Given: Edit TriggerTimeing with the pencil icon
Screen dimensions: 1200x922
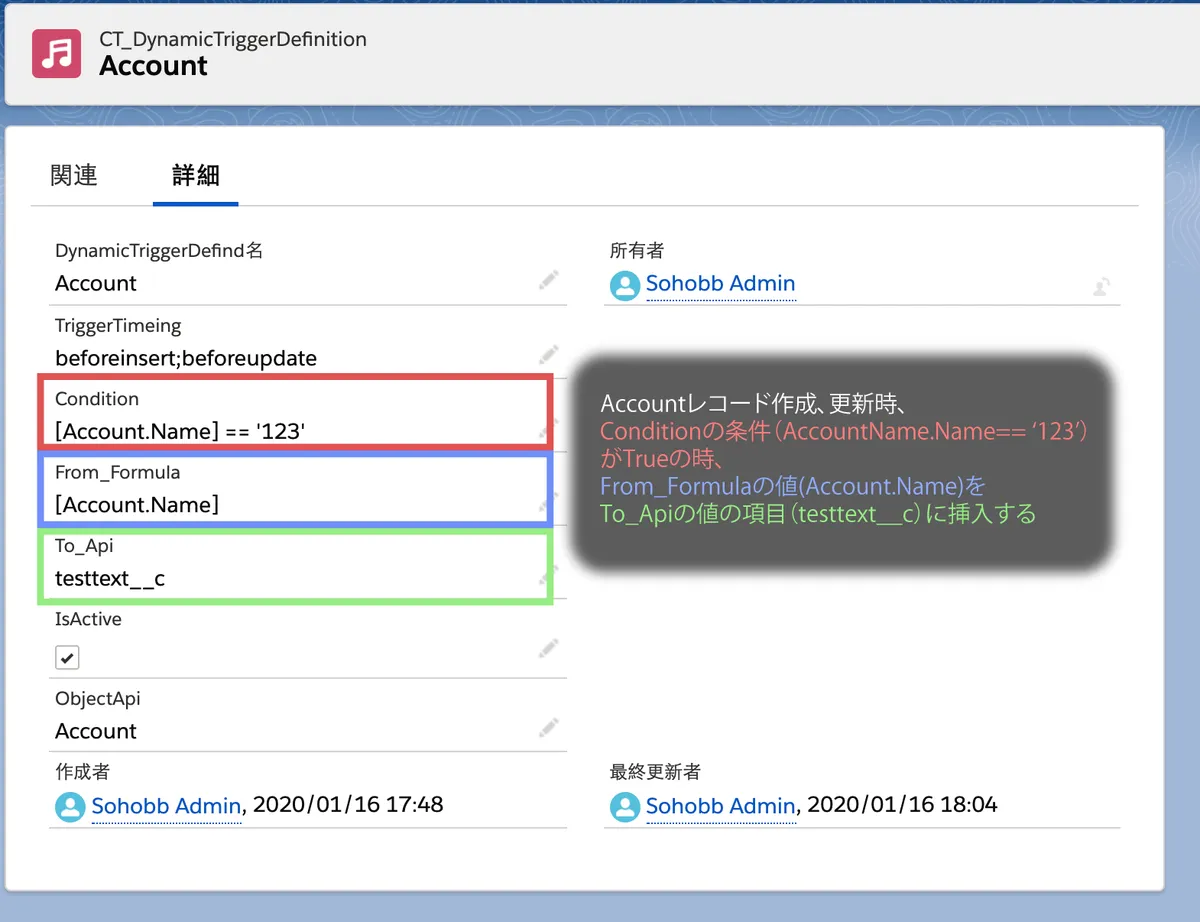Looking at the screenshot, I should click(x=548, y=354).
